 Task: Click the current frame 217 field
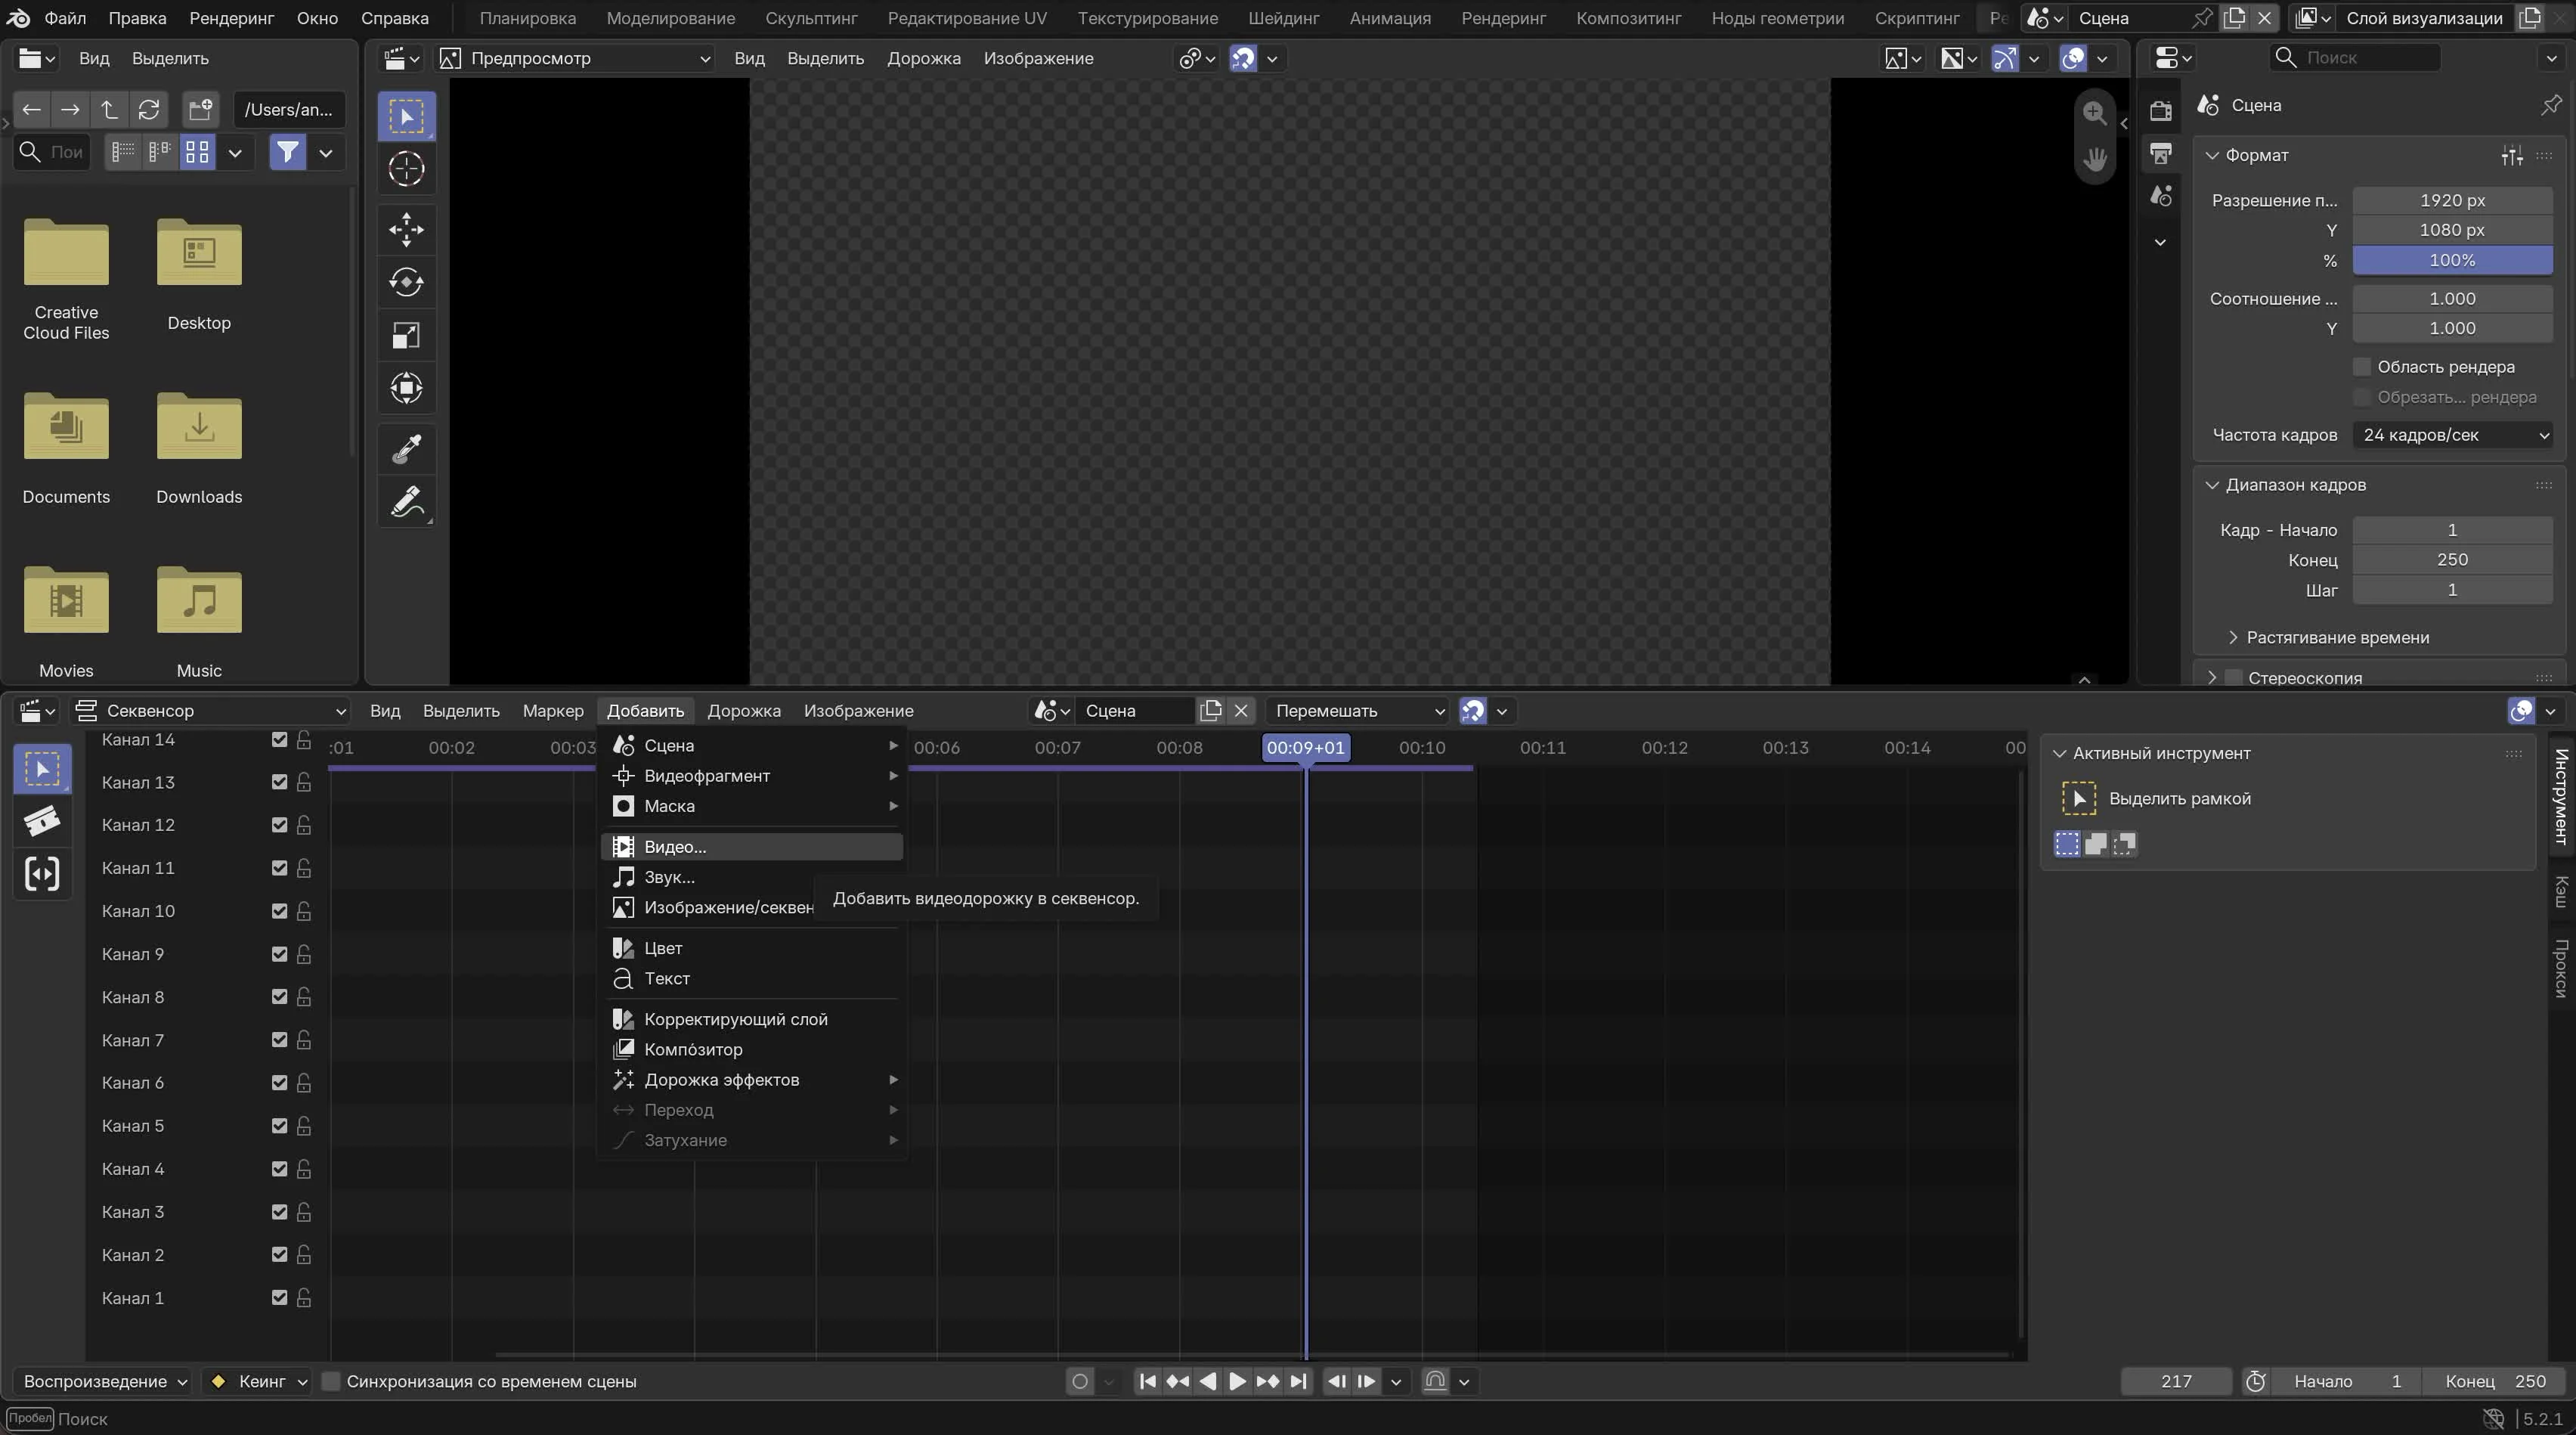click(2176, 1381)
